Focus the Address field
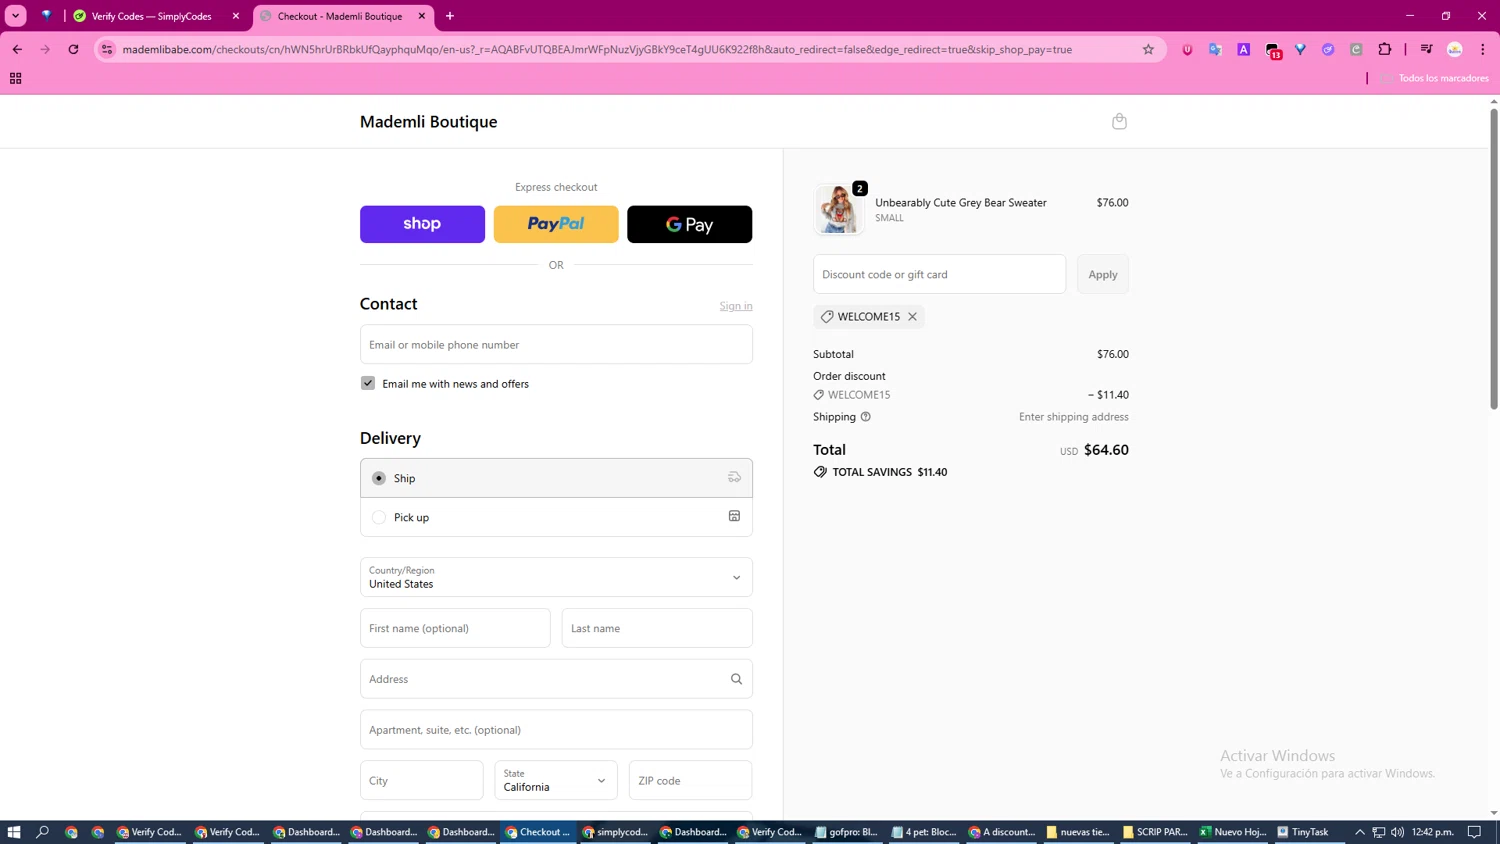 (x=556, y=679)
